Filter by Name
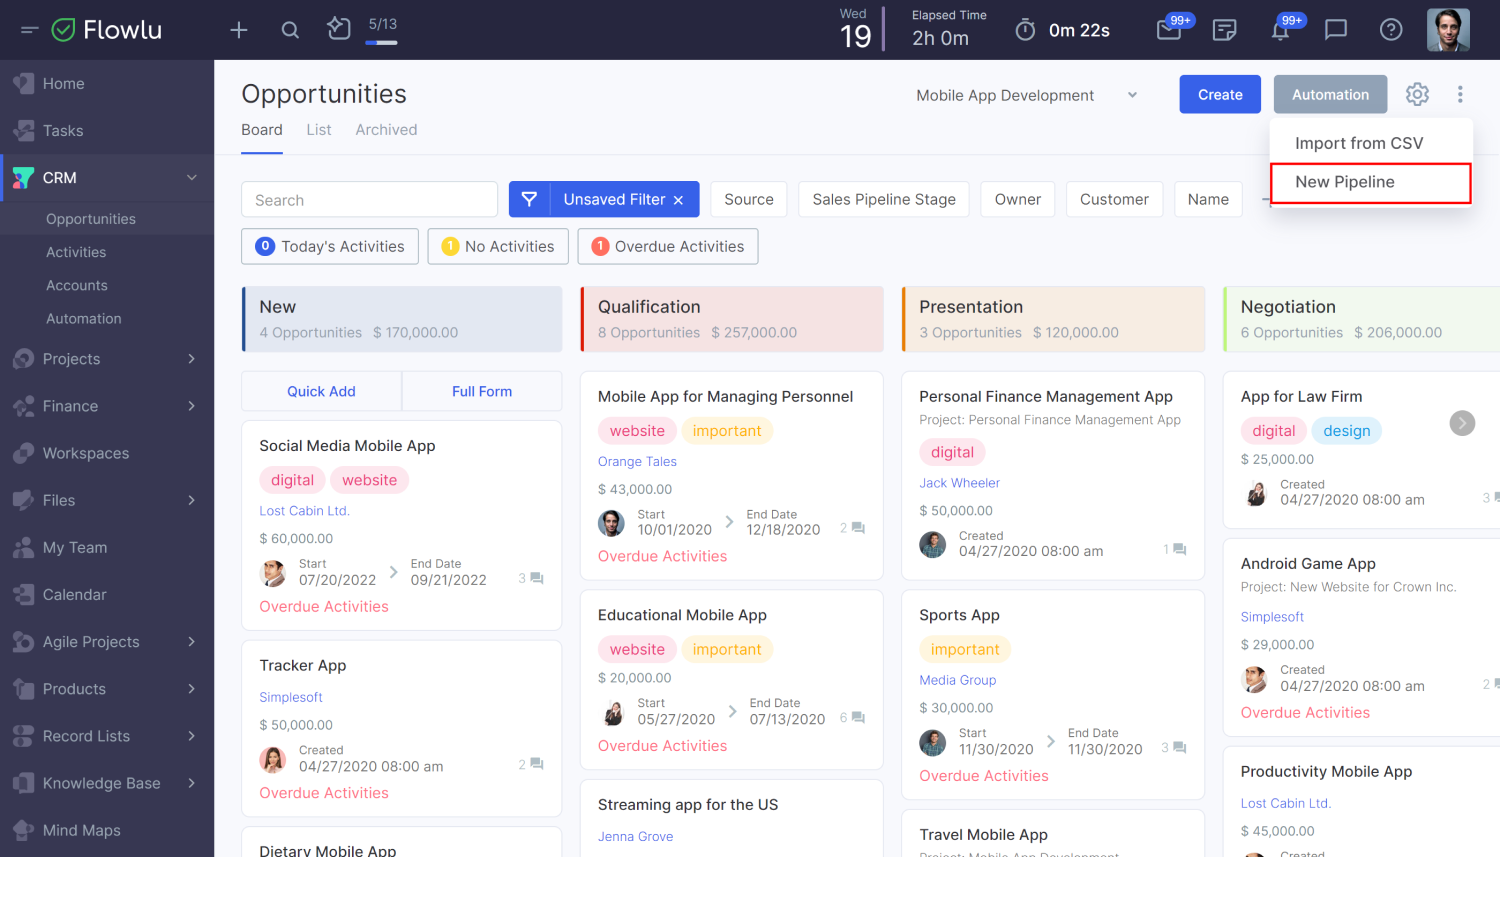1500x914 pixels. click(1208, 199)
